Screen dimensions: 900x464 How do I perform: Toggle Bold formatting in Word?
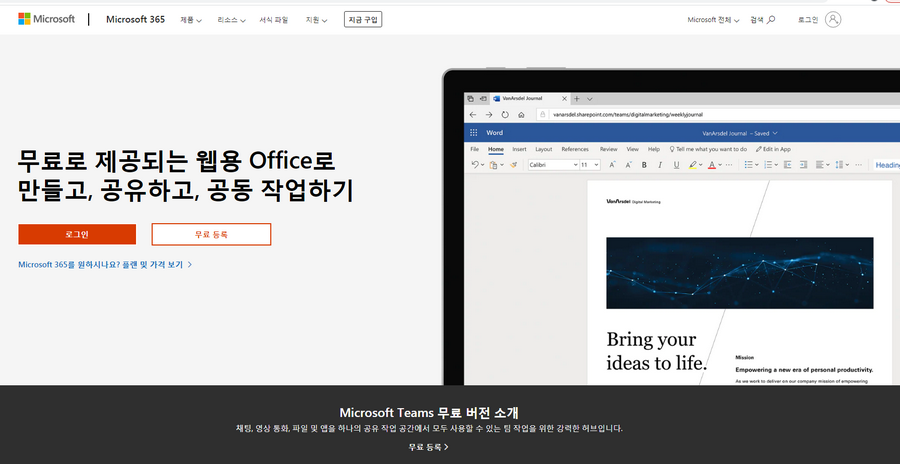click(x=645, y=165)
